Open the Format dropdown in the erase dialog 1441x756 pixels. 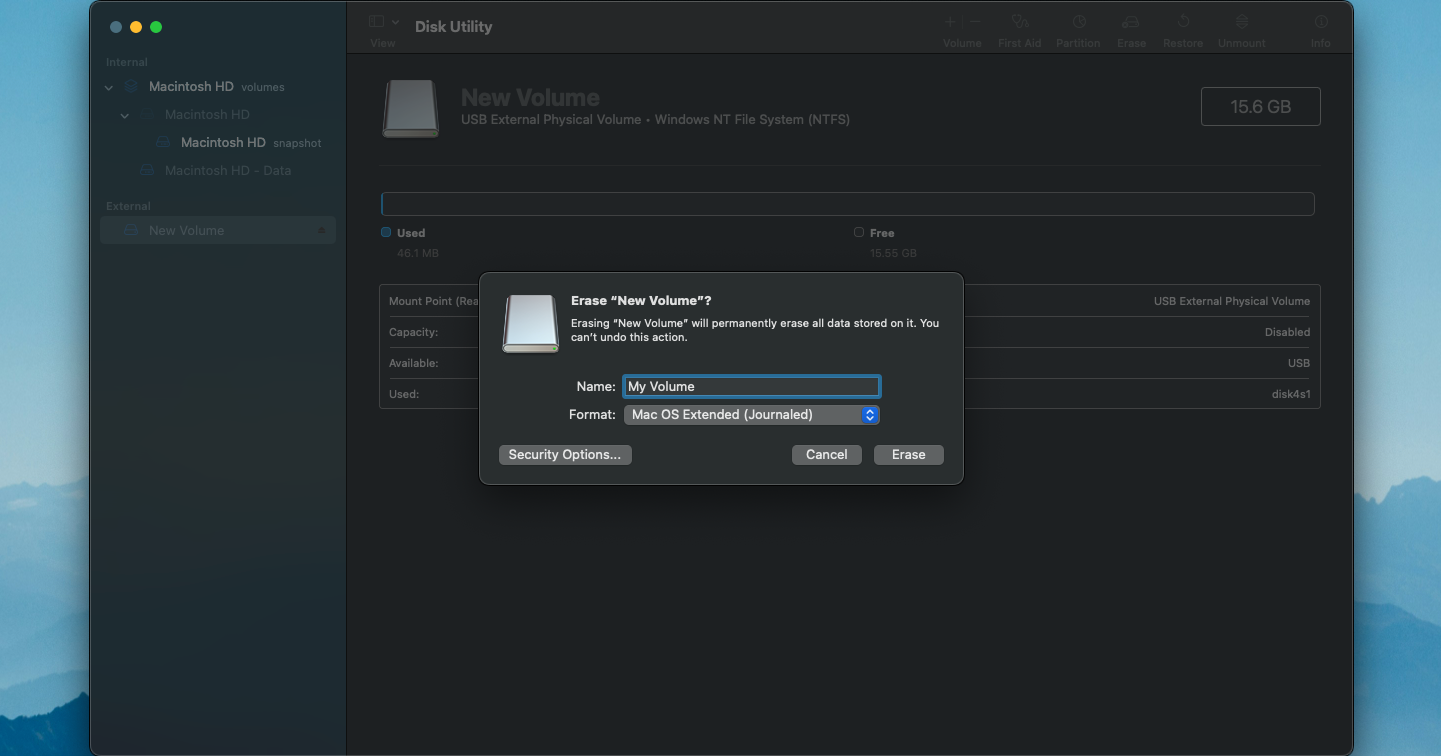click(x=751, y=414)
